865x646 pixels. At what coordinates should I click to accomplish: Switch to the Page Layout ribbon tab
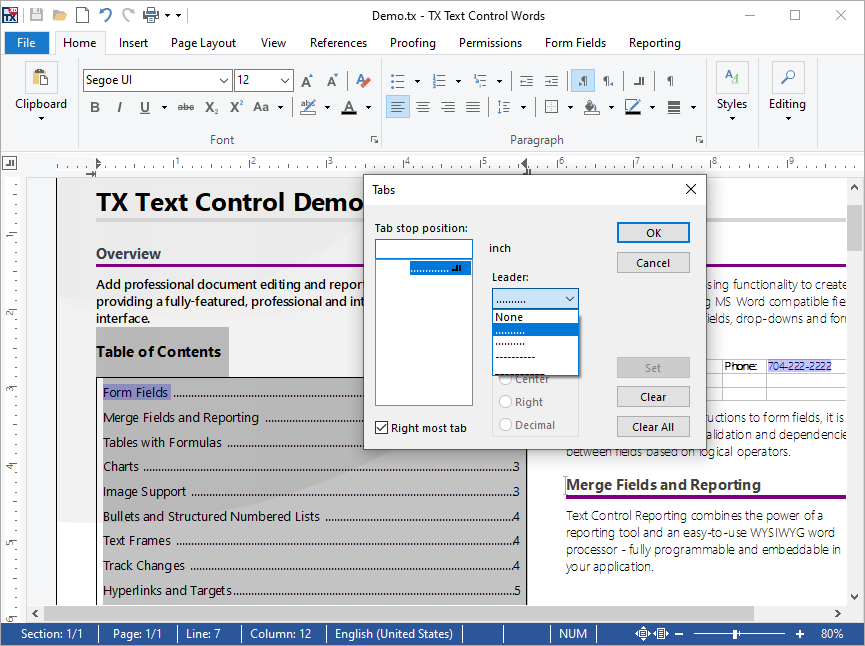[x=203, y=43]
